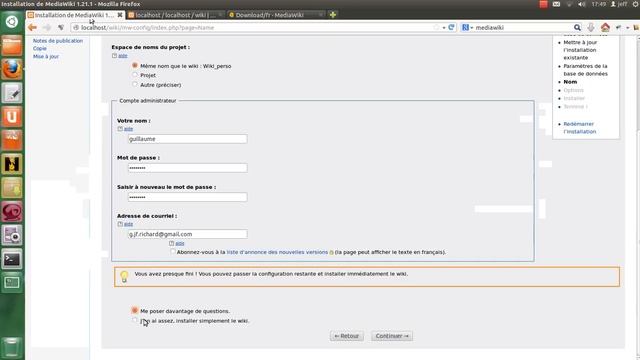Reload the page with the refresh icon
640x360 pixels.
[451, 27]
